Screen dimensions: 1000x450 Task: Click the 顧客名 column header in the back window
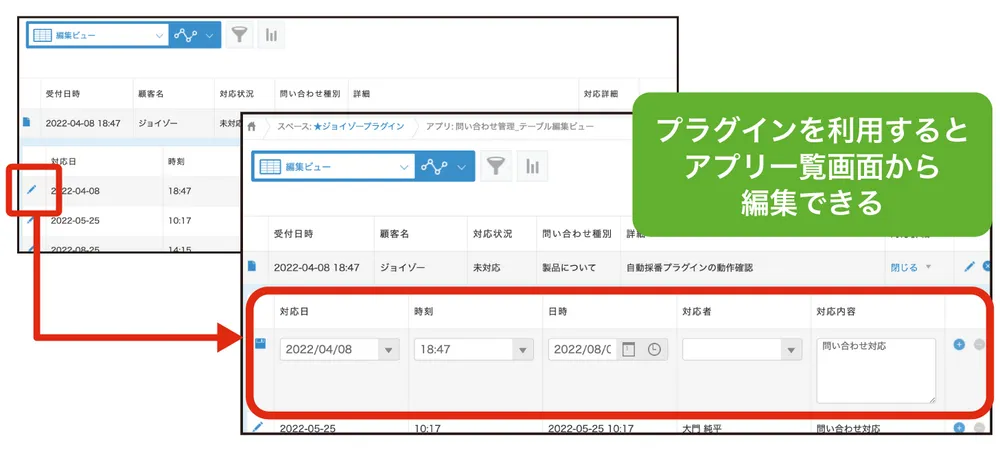click(151, 94)
